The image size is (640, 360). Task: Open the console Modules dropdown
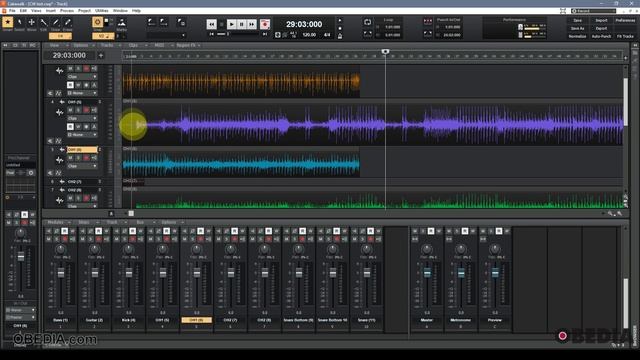[x=59, y=222]
